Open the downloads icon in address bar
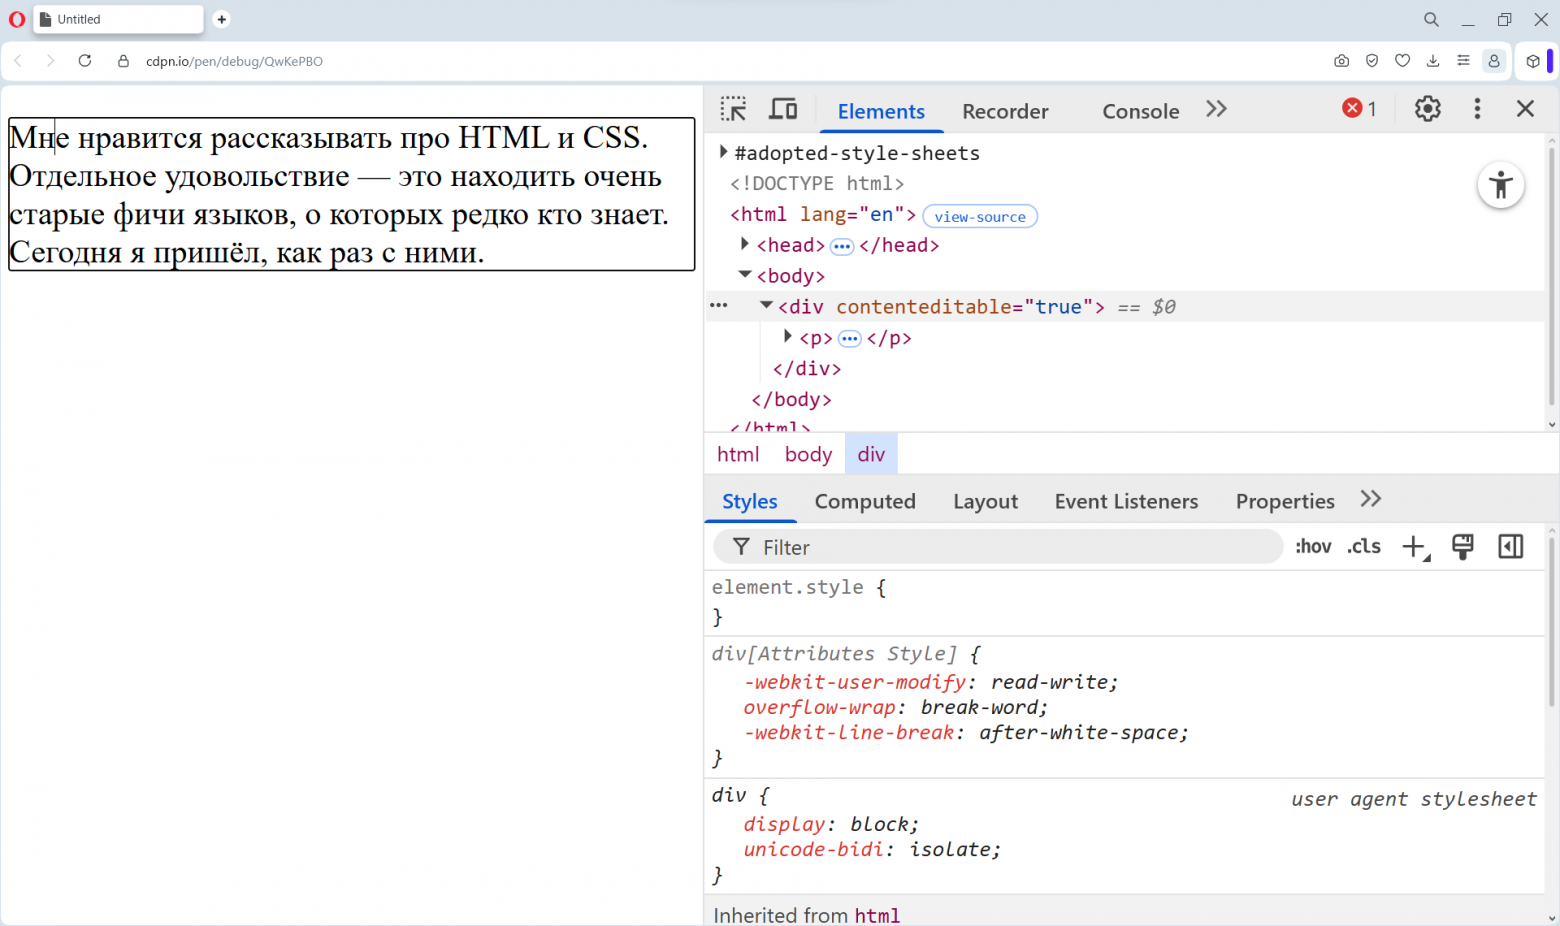The height and width of the screenshot is (926, 1560). (x=1433, y=61)
